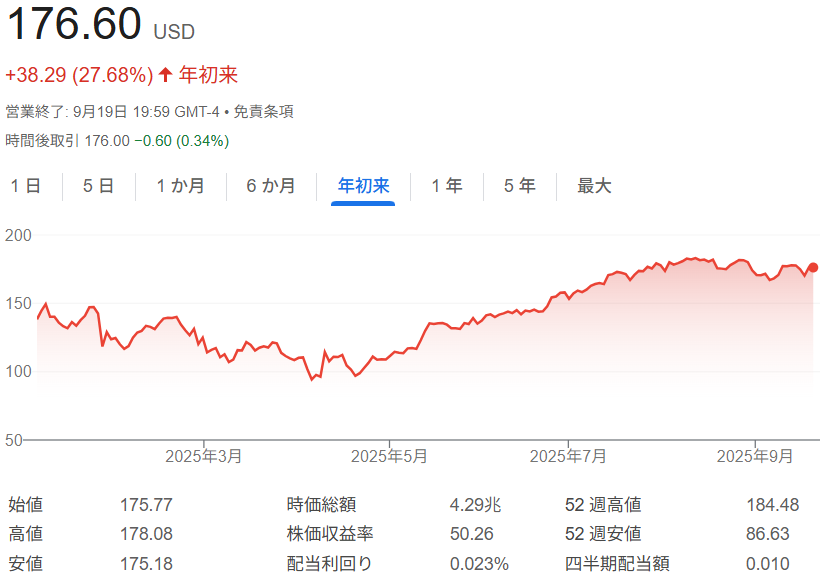Click the red endpoint dot on chart line
The image size is (820, 587).
[x=813, y=267]
